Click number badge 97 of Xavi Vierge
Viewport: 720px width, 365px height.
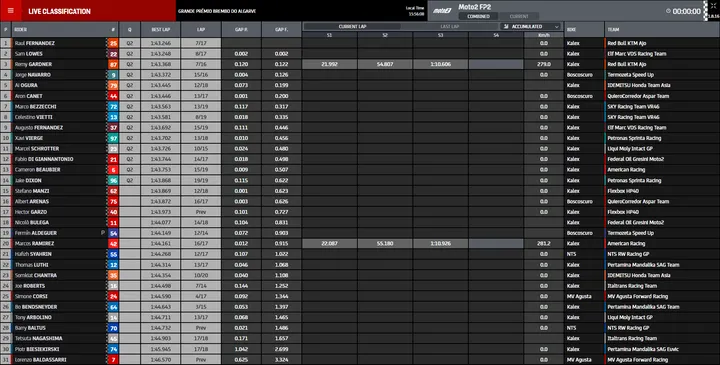tap(113, 138)
